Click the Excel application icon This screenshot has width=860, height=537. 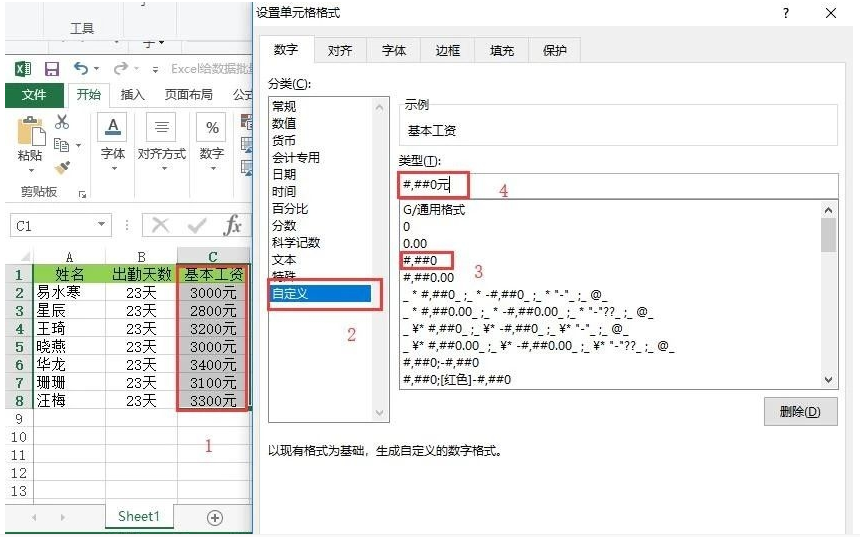click(x=22, y=69)
